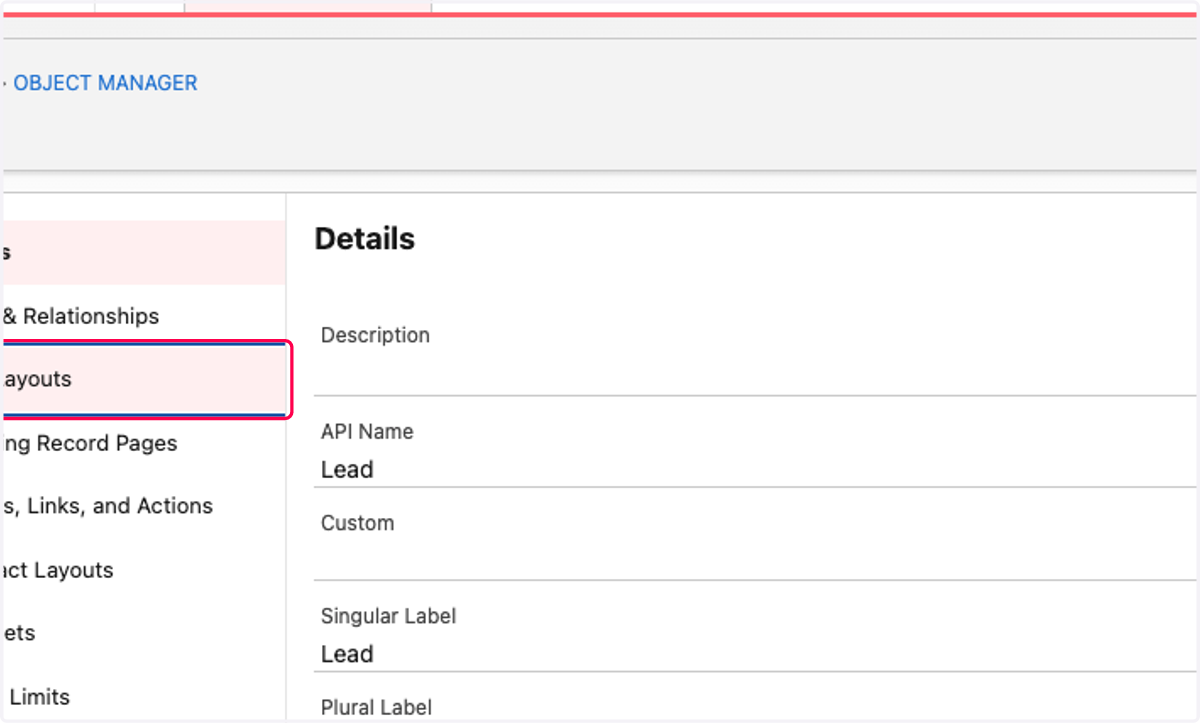Select the Details sidebar item
This screenshot has width=1200, height=723.
(143, 253)
